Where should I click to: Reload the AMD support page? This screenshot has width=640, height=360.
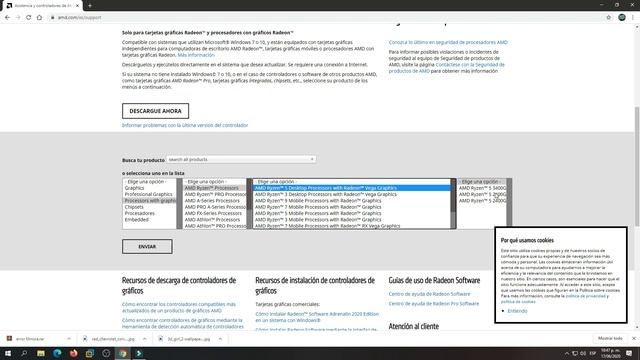pyautogui.click(x=29, y=18)
